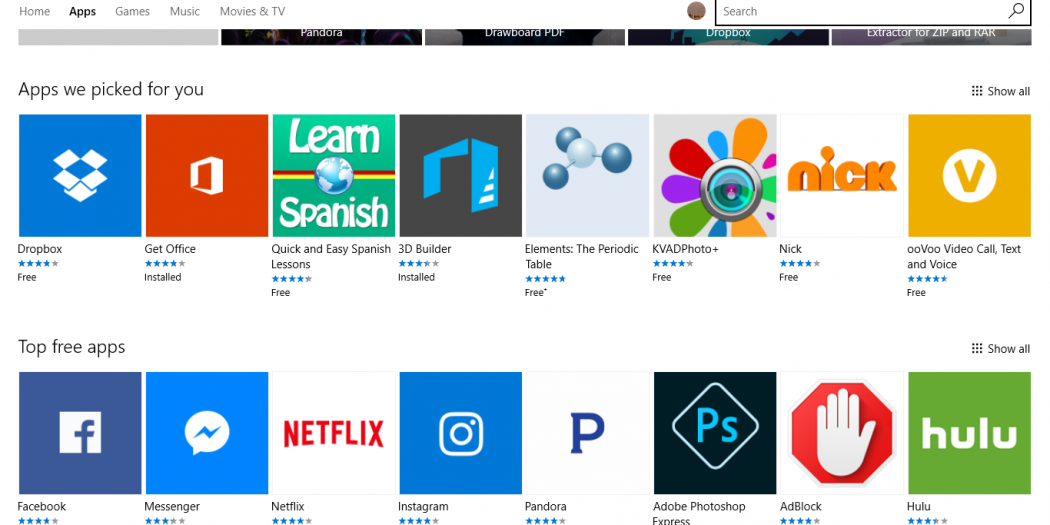Open the Hulu app tile
This screenshot has width=1050, height=525.
[x=970, y=433]
